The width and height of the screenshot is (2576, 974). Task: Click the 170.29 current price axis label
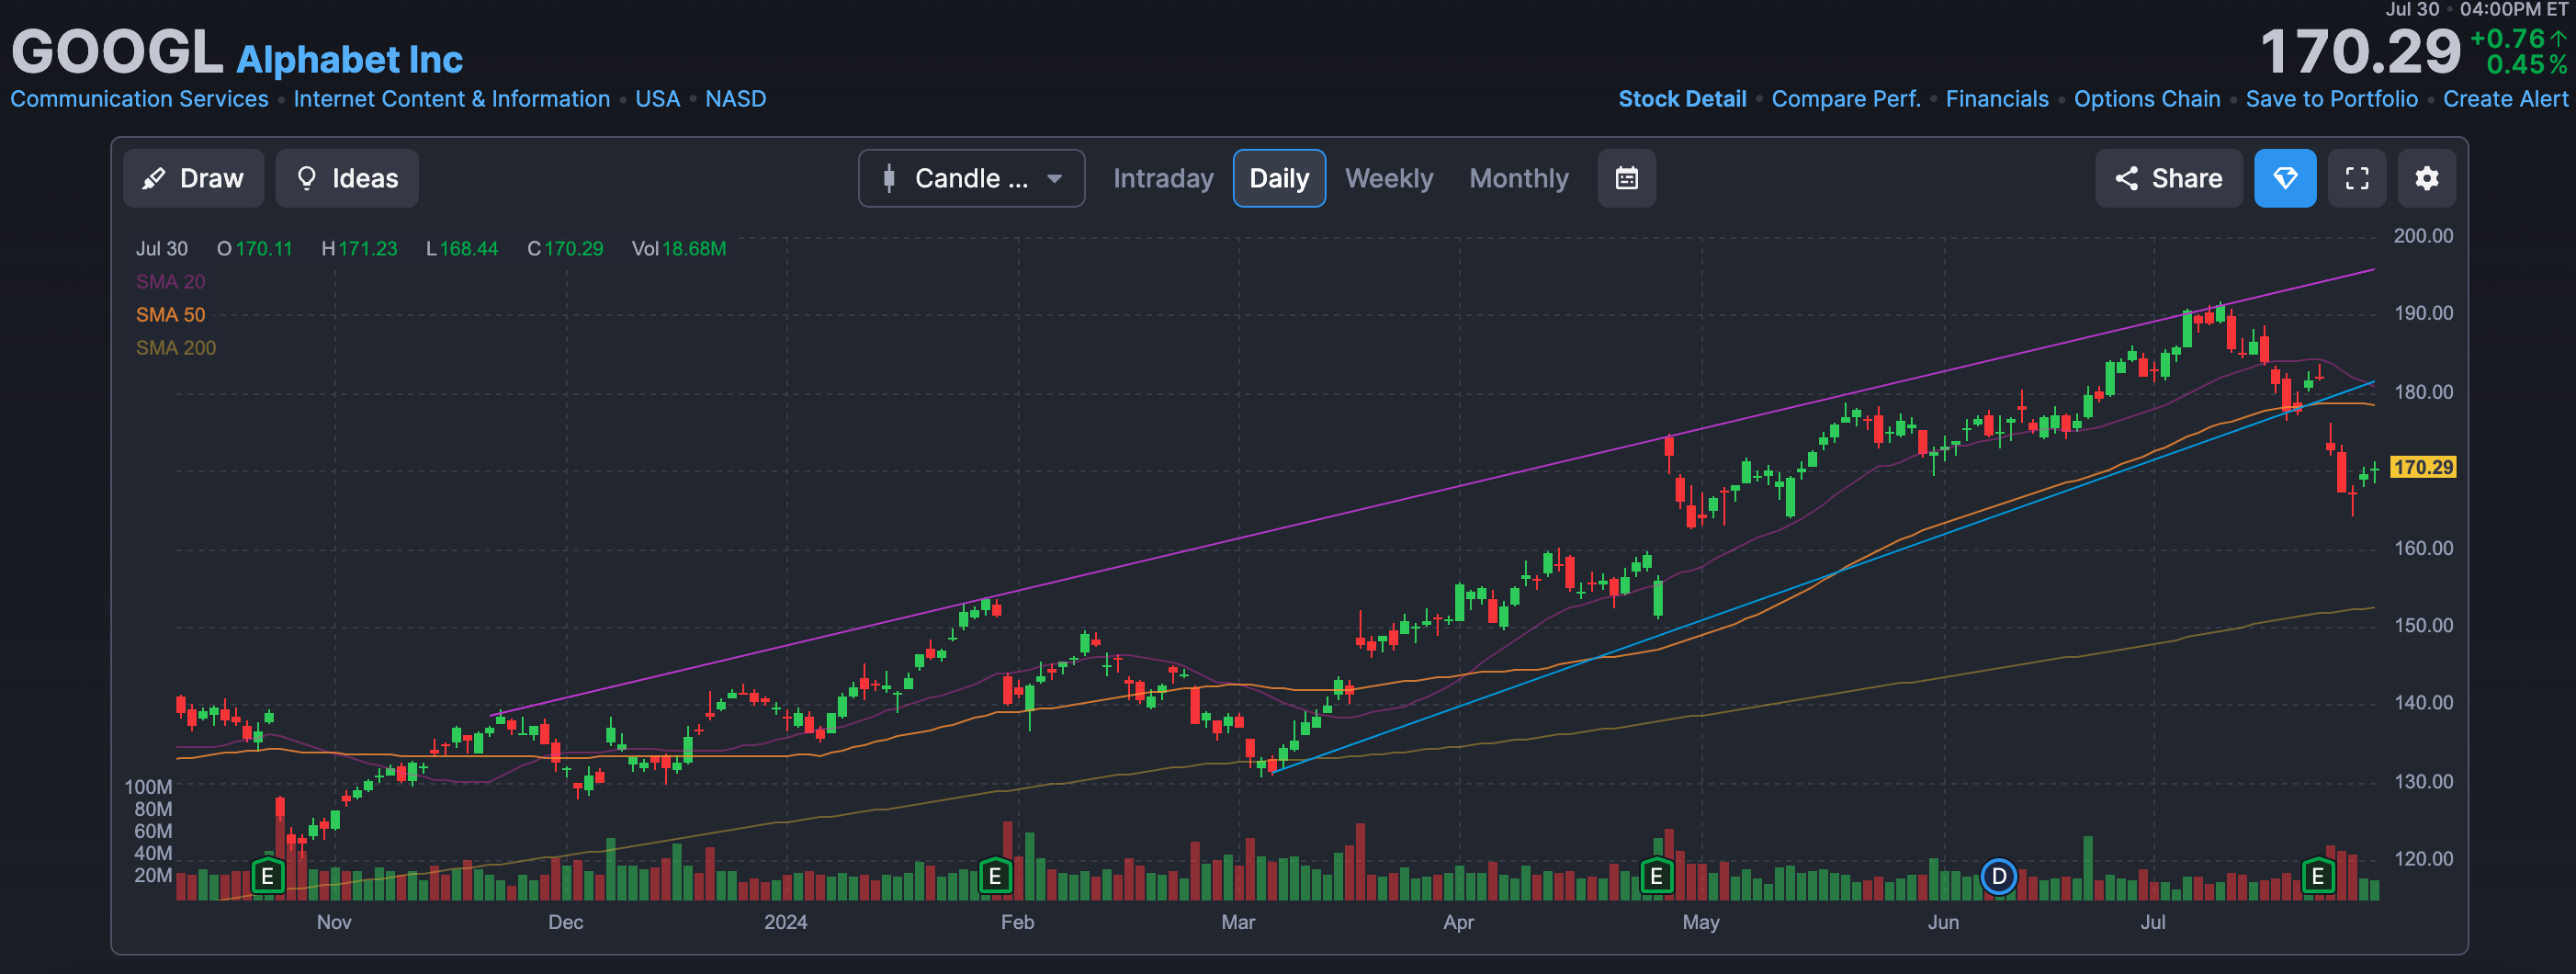(x=2422, y=467)
